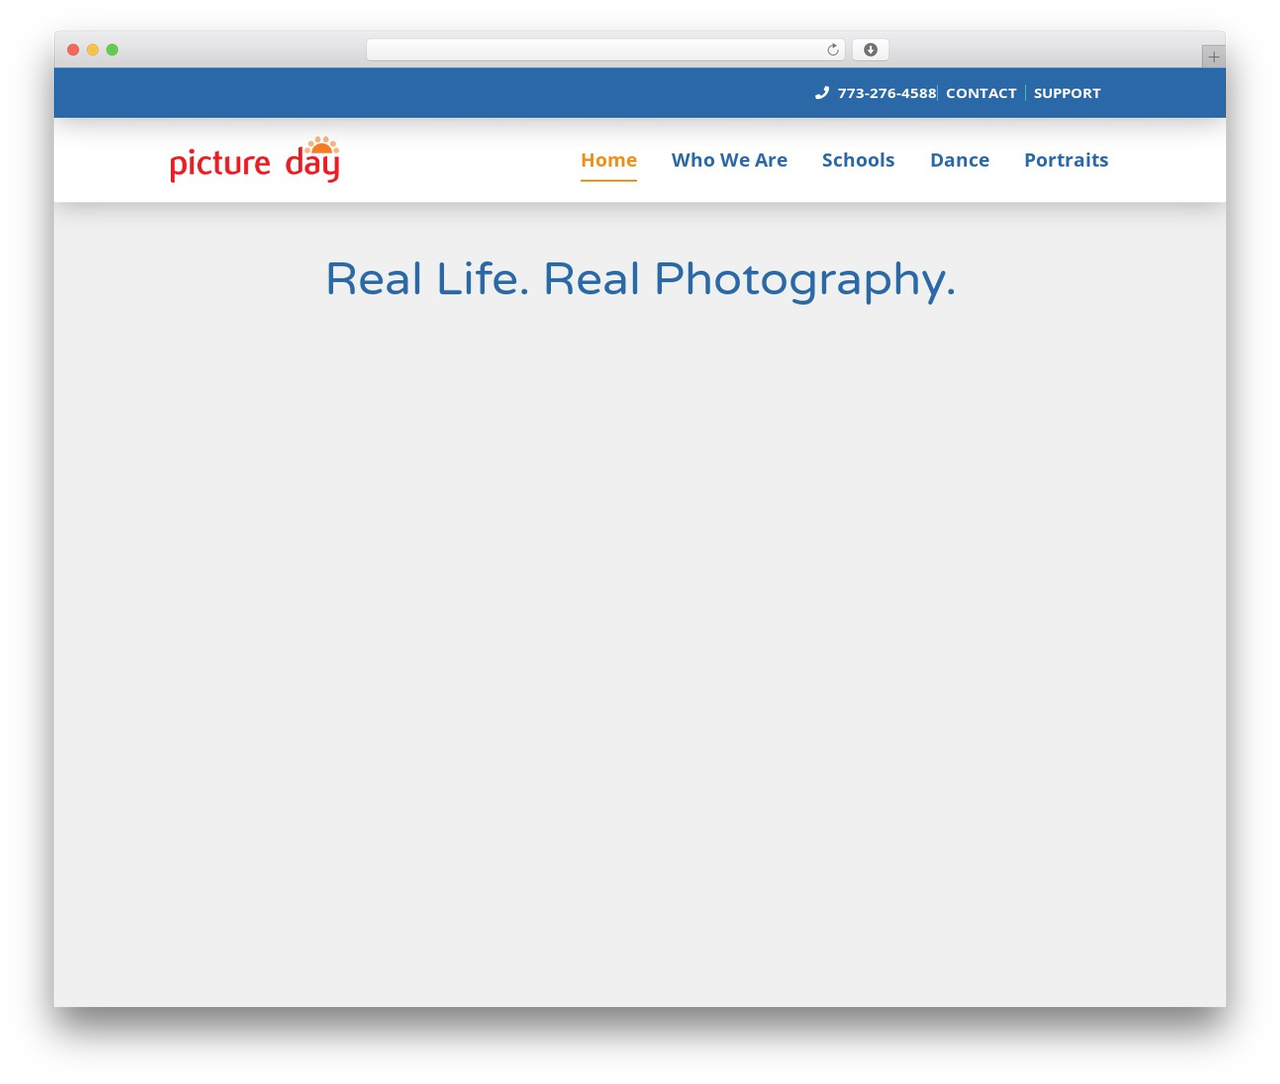Image resolution: width=1280 pixels, height=1084 pixels.
Task: Click the new tab plus button
Action: coord(1213,57)
